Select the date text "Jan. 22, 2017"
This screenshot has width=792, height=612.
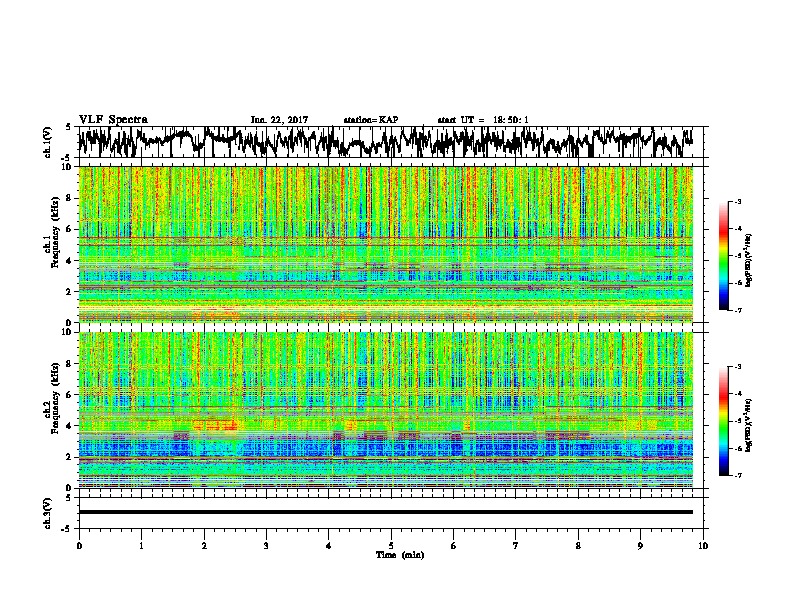pos(279,120)
